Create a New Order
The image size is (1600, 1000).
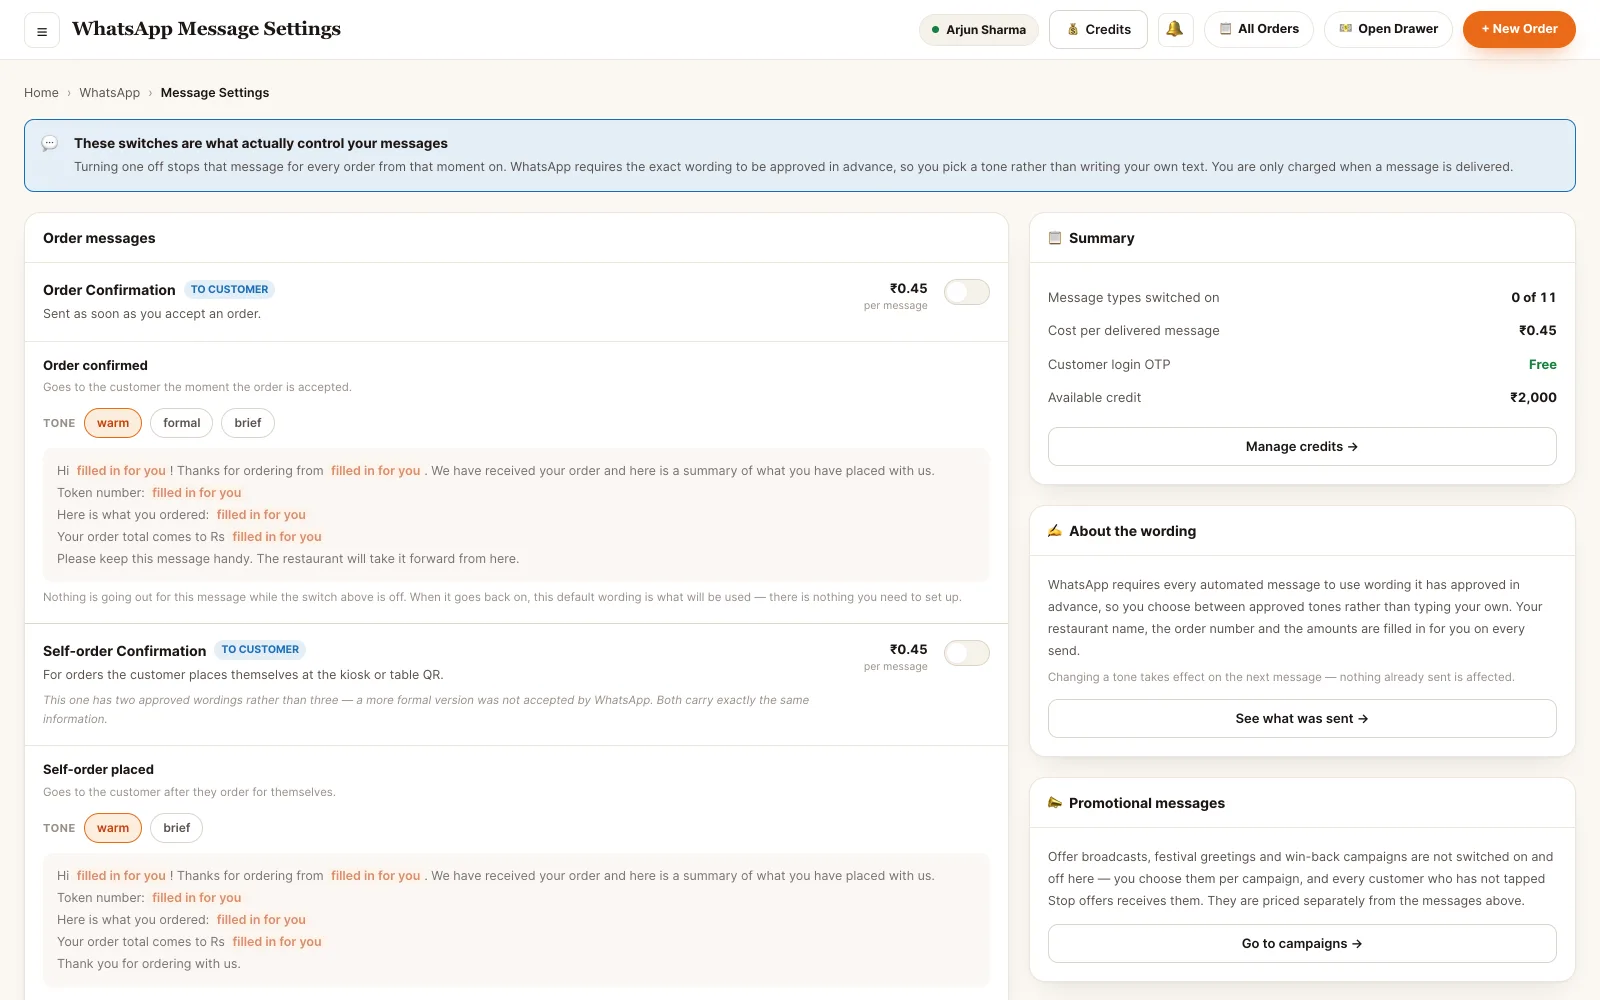point(1519,29)
